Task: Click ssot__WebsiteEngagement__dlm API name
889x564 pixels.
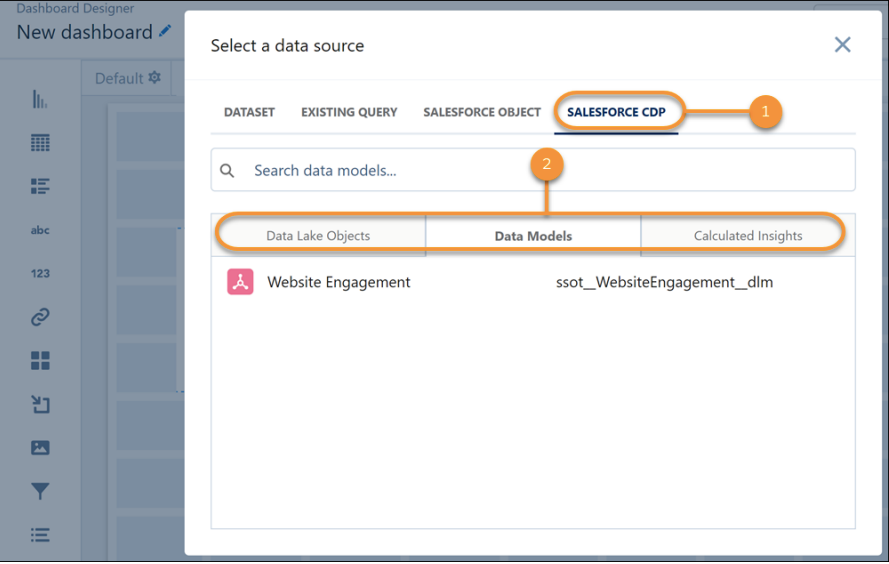Action: coord(664,282)
